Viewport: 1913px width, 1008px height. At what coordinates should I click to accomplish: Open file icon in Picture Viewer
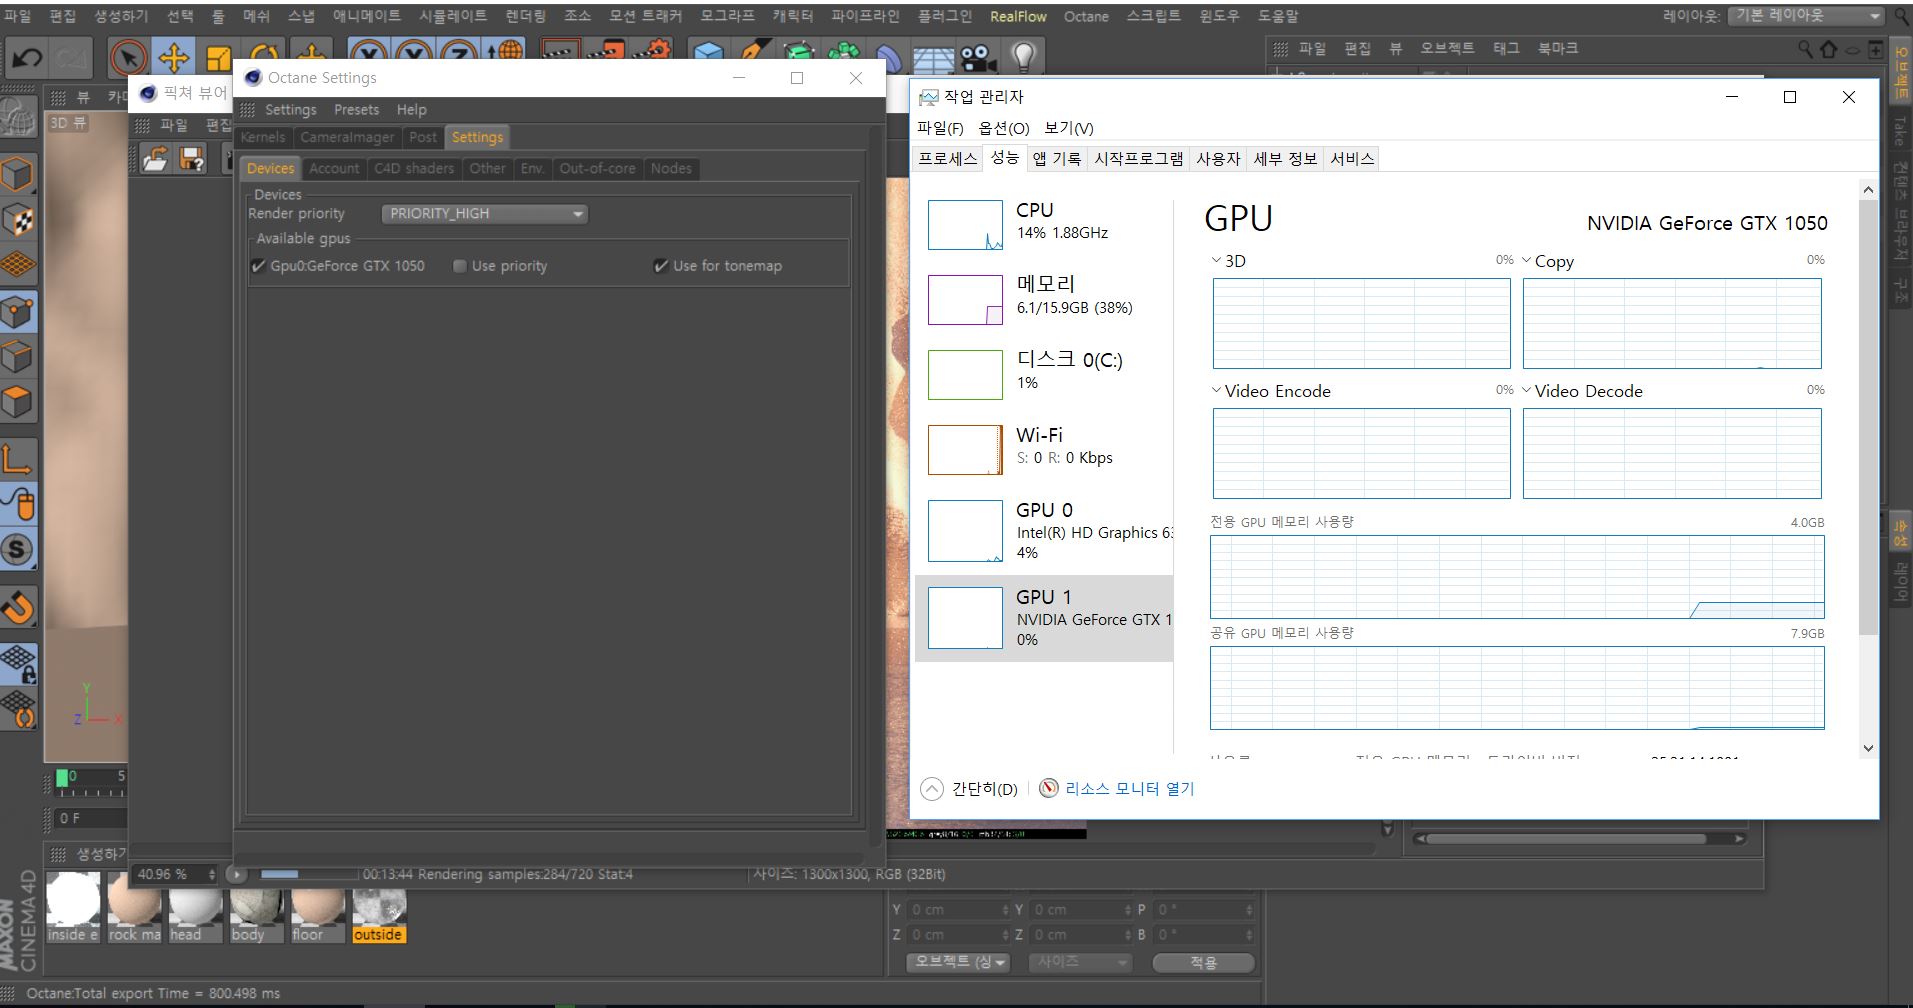click(154, 158)
